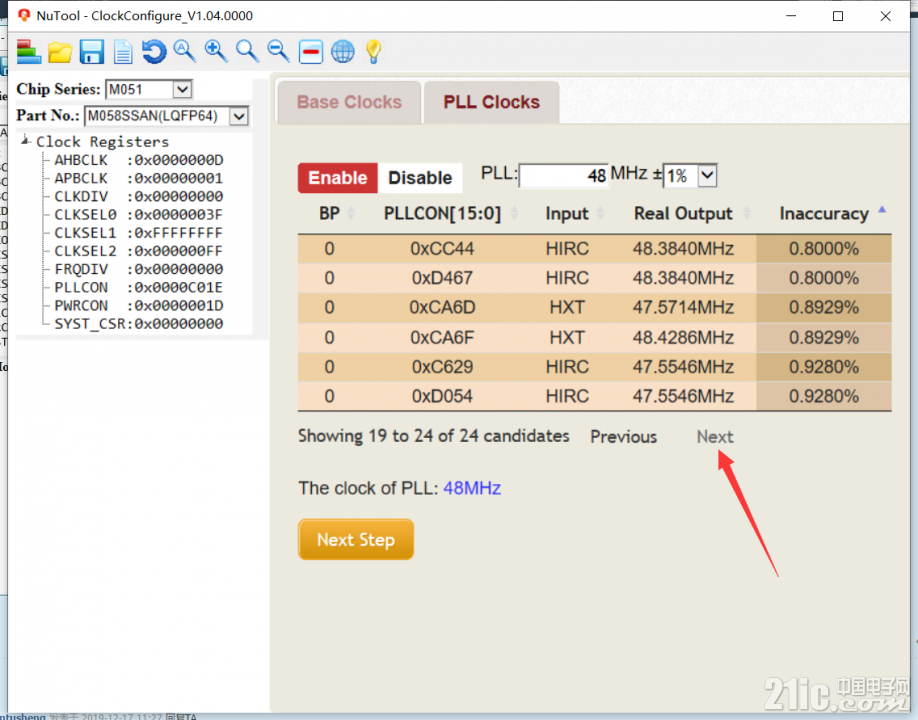Sort table by Inaccuracy column
The image size is (918, 720).
click(x=831, y=213)
